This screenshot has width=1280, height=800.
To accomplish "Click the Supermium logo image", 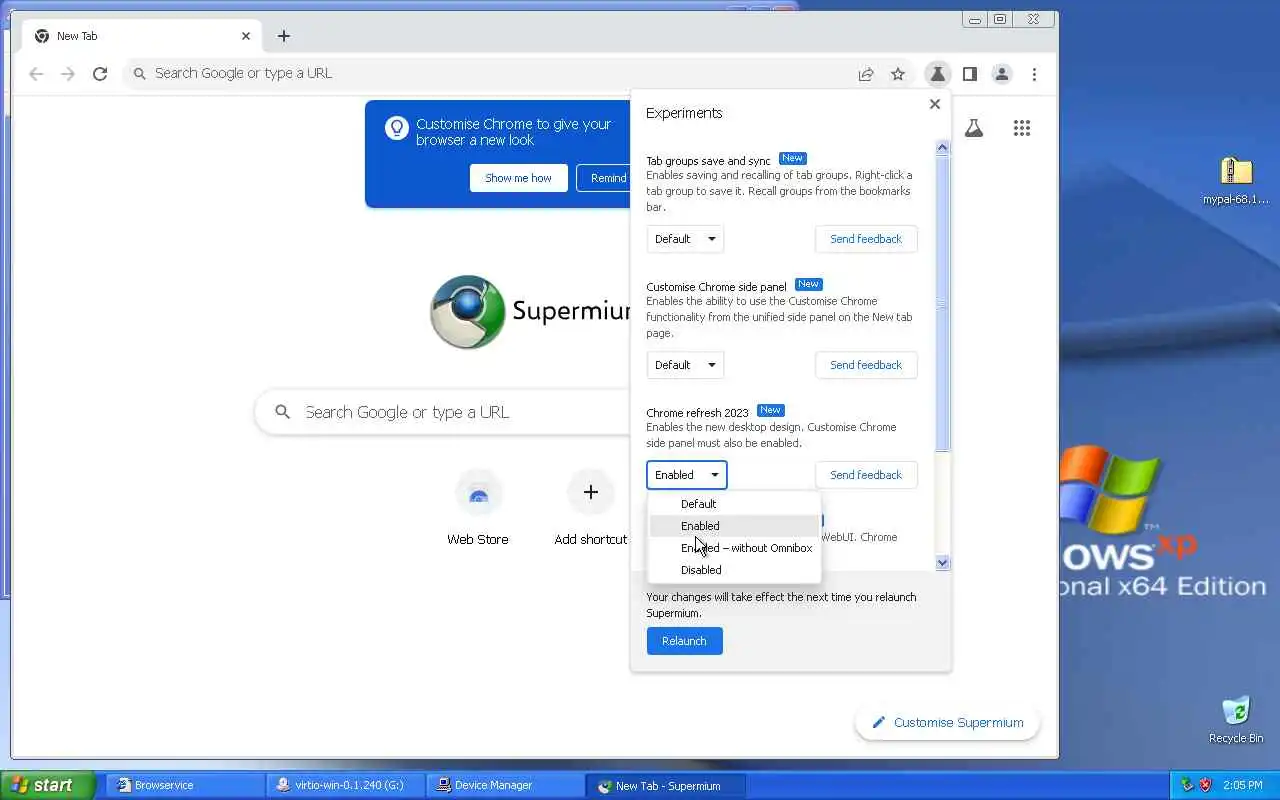I will pos(467,311).
